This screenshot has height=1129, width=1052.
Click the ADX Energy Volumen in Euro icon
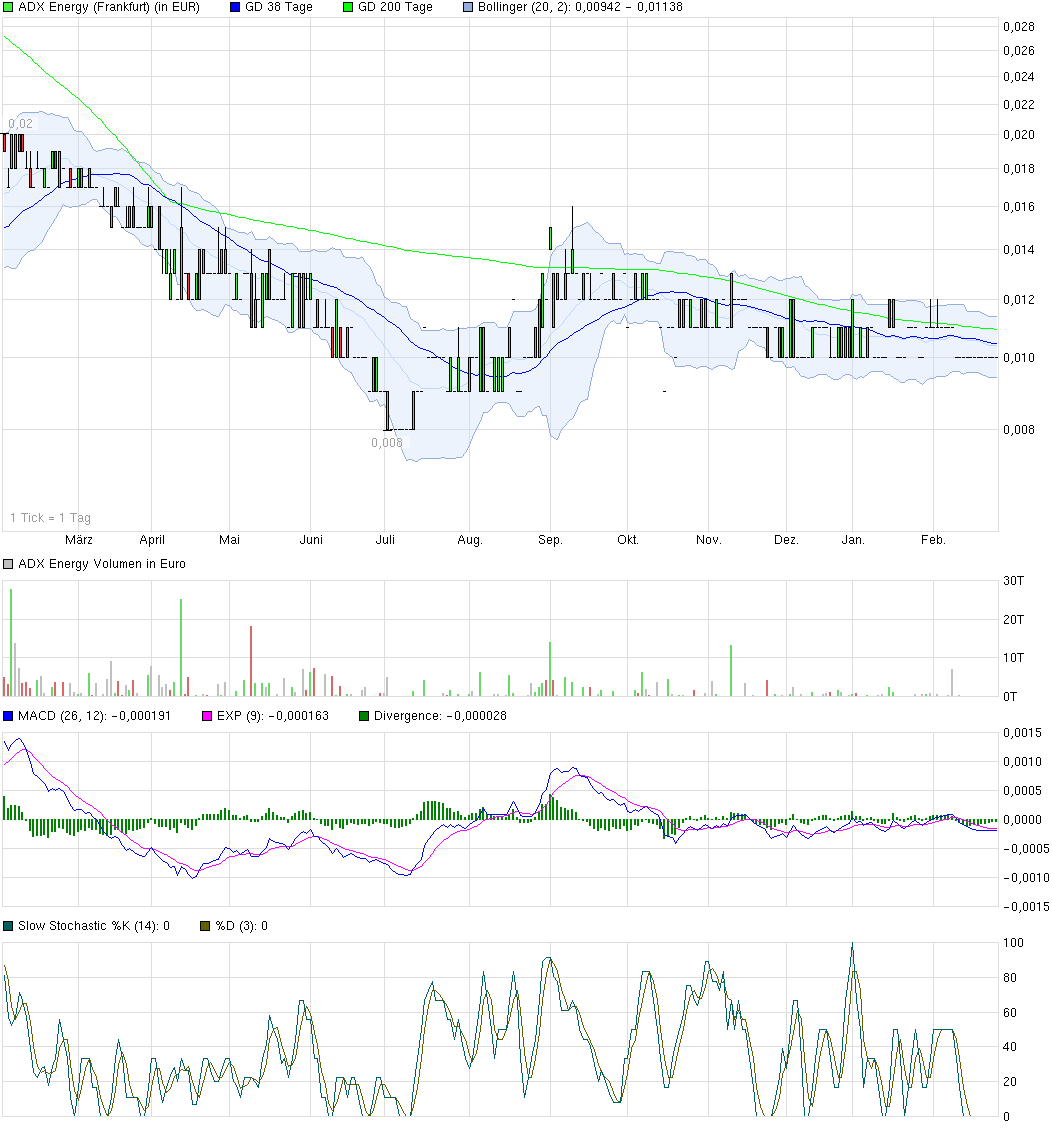(x=7, y=563)
